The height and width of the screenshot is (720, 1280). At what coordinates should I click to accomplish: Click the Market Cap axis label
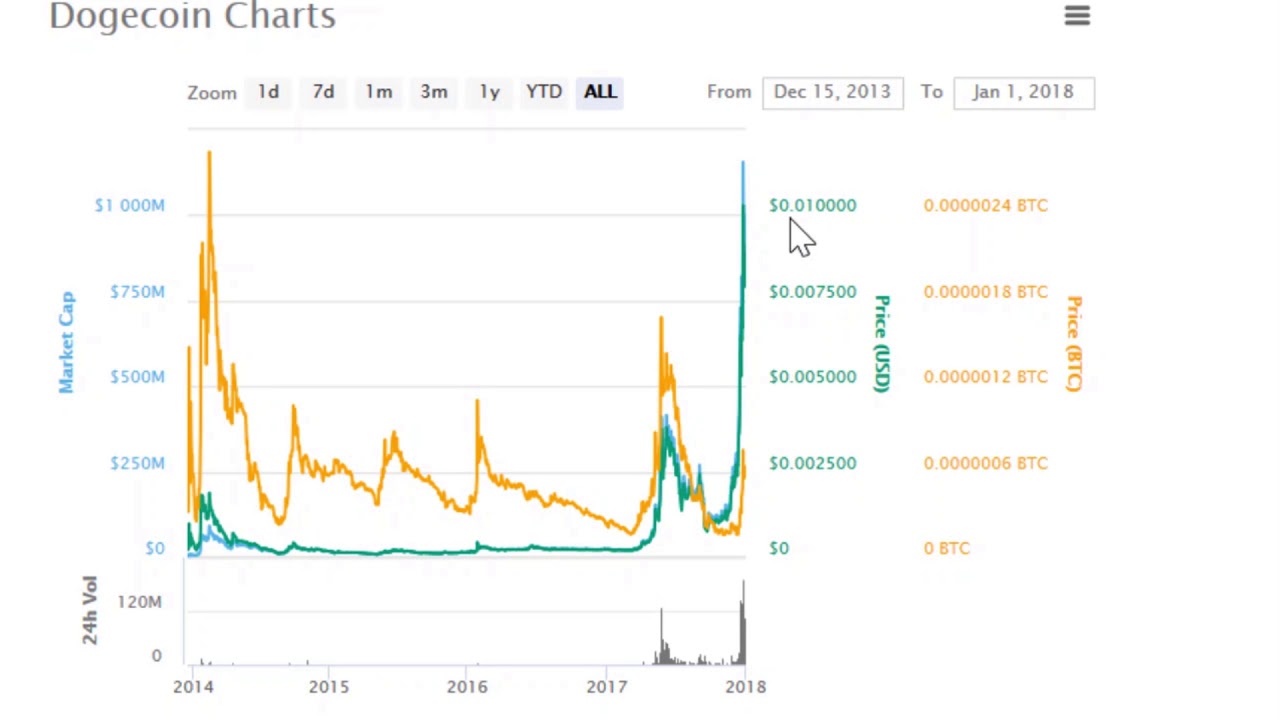(66, 343)
